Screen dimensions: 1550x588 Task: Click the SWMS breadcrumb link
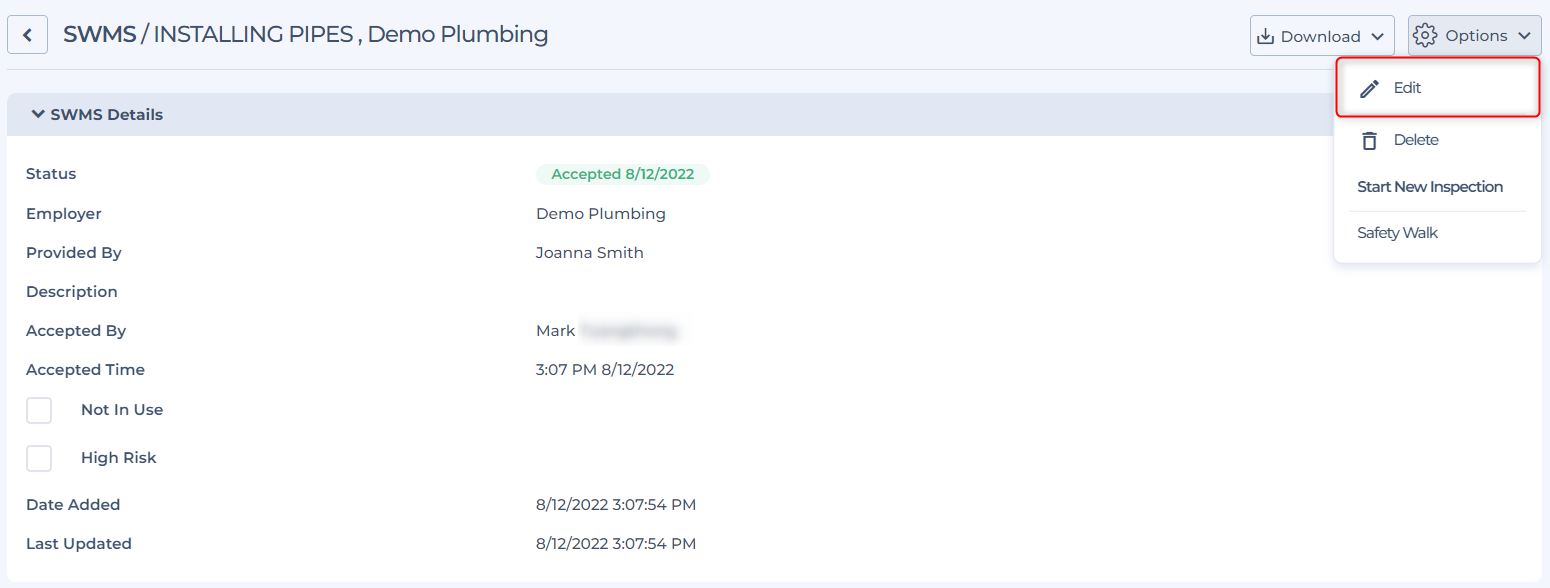99,34
